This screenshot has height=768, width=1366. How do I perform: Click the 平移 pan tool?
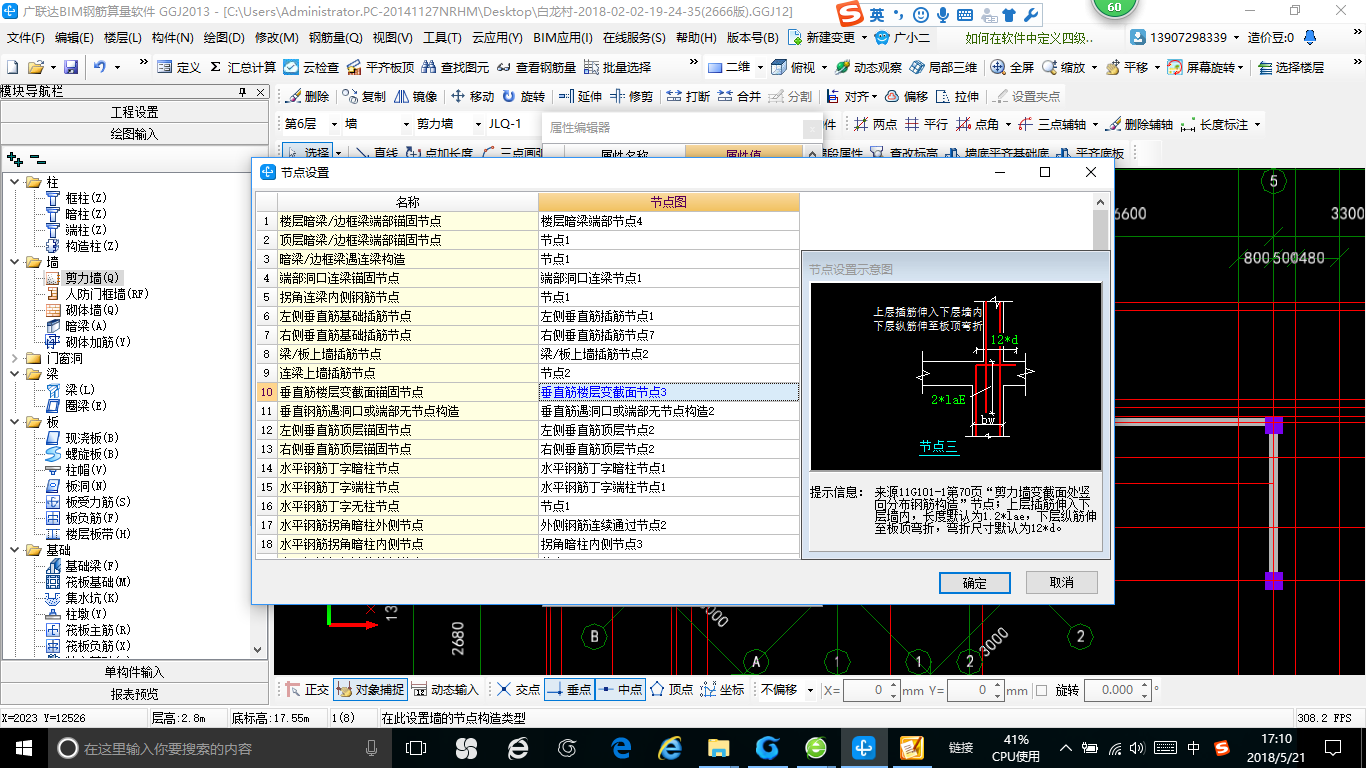pyautogui.click(x=1128, y=67)
